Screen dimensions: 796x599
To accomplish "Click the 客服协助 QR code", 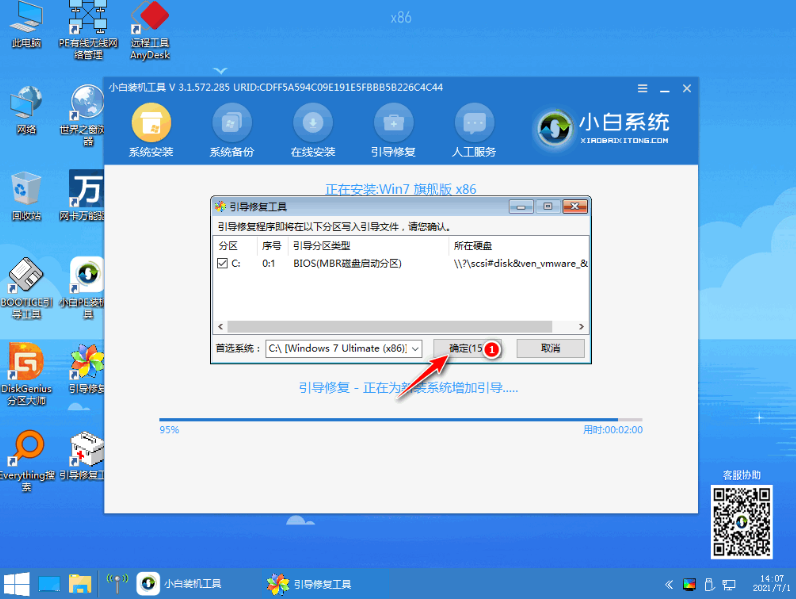I will tap(742, 522).
